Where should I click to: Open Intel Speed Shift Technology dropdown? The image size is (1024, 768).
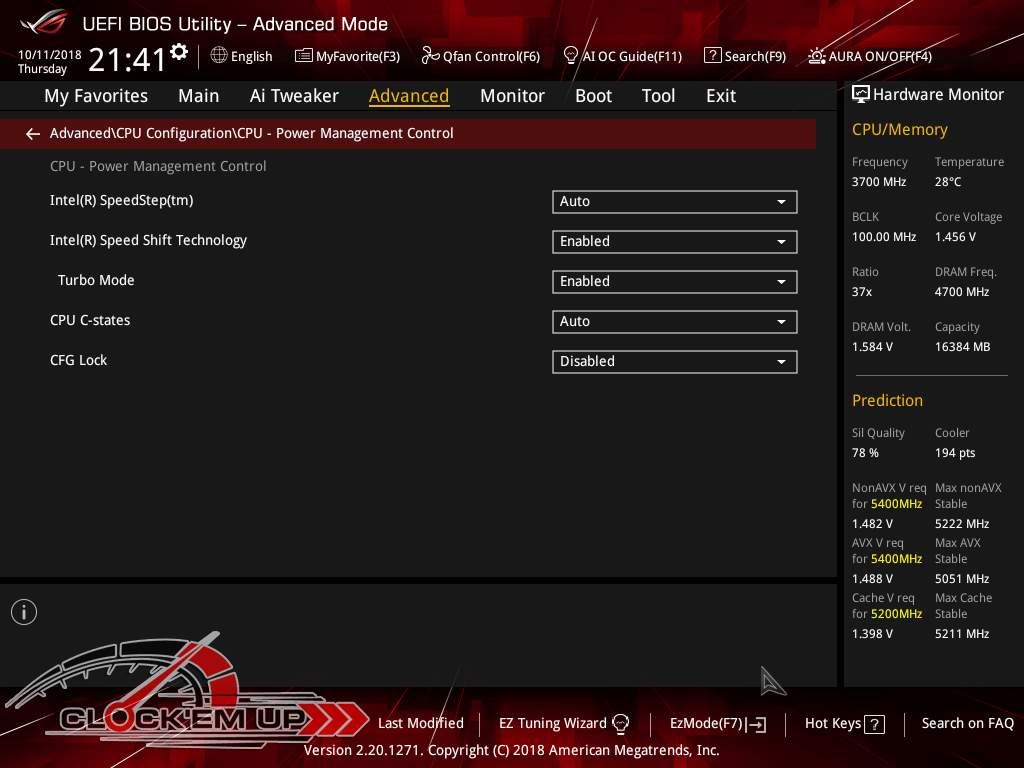coord(674,242)
